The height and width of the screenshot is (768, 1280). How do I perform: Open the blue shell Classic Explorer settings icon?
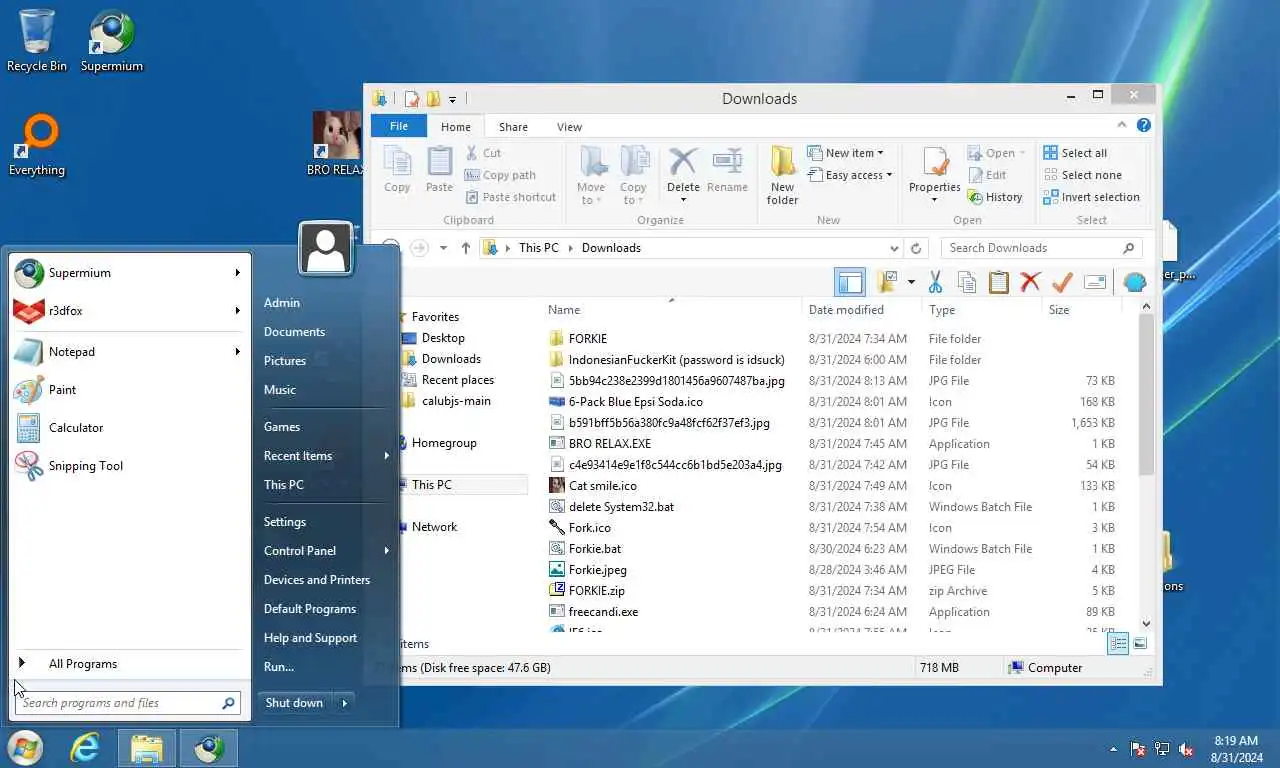1134,282
